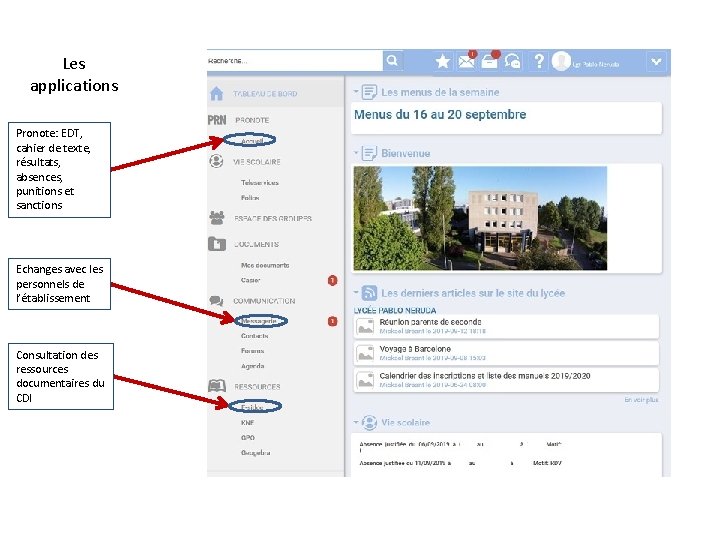Click the note icon beside Bienvenue
This screenshot has width=720, height=540.
pos(369,153)
